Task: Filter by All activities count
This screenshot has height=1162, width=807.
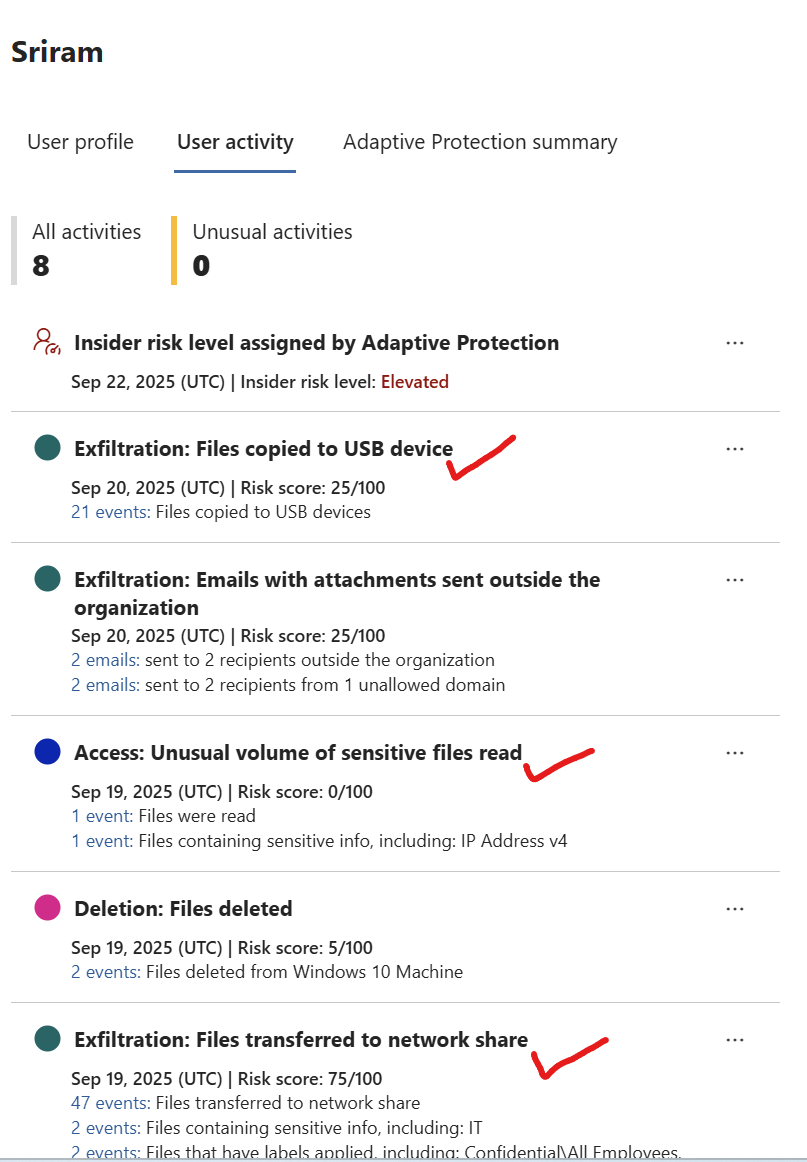Action: click(x=86, y=249)
